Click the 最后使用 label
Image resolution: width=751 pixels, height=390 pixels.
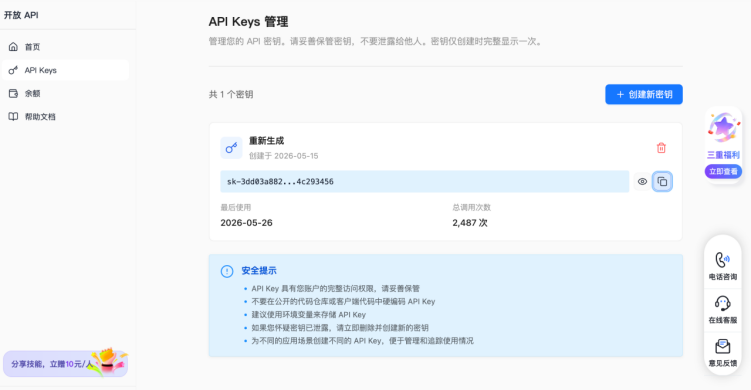(x=236, y=207)
